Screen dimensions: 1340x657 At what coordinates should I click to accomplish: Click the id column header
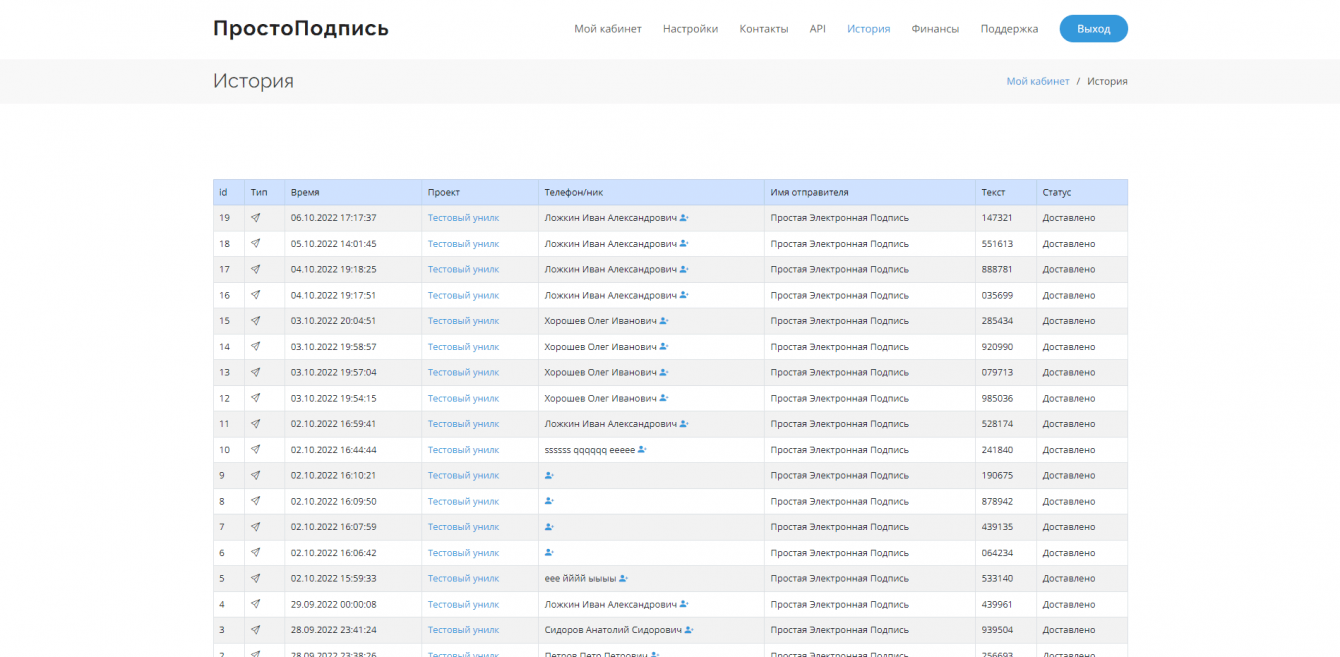pos(224,192)
